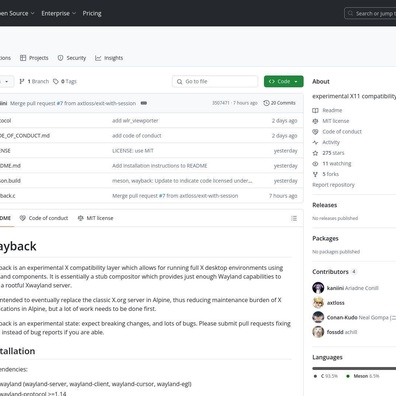Select the Meson 6.5% language entry
The image size is (396, 396).
click(x=363, y=376)
